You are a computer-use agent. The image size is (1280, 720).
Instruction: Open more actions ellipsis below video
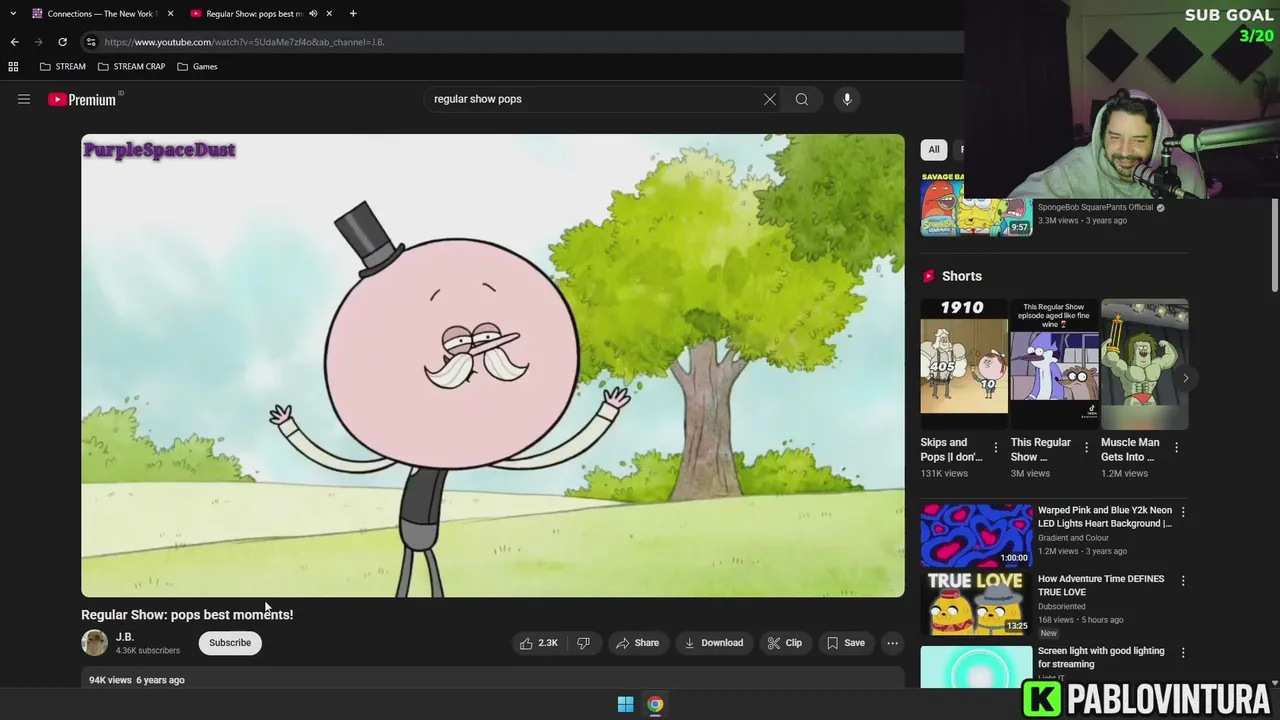[893, 643]
